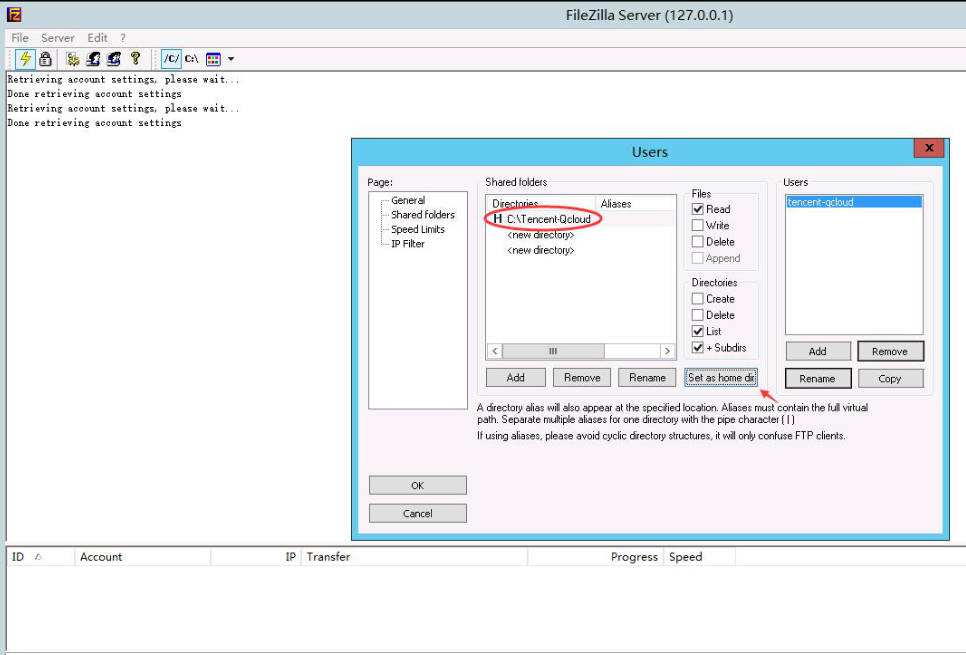Open the Edit menu
The image size is (966, 655).
click(97, 38)
